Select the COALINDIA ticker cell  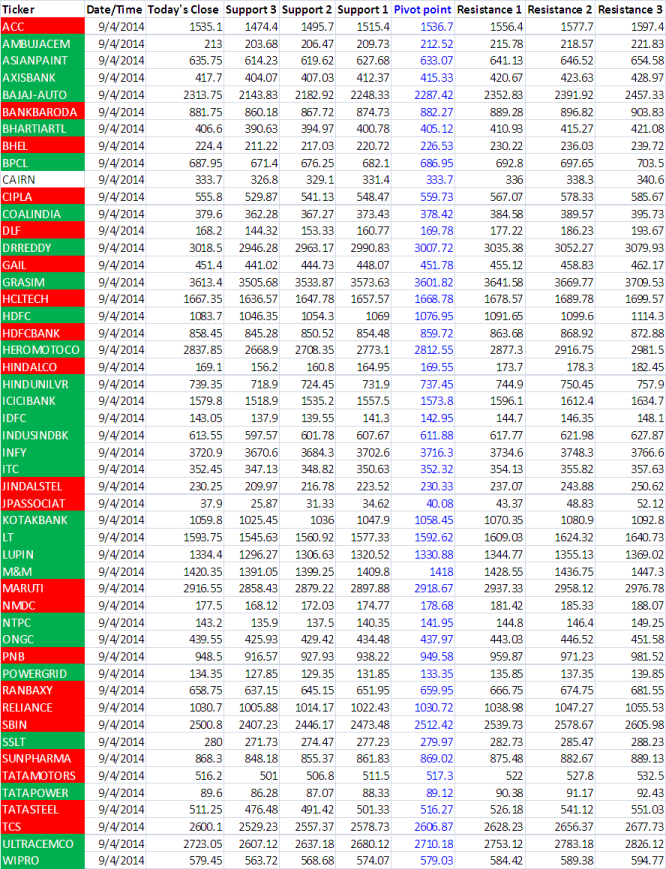[x=43, y=214]
